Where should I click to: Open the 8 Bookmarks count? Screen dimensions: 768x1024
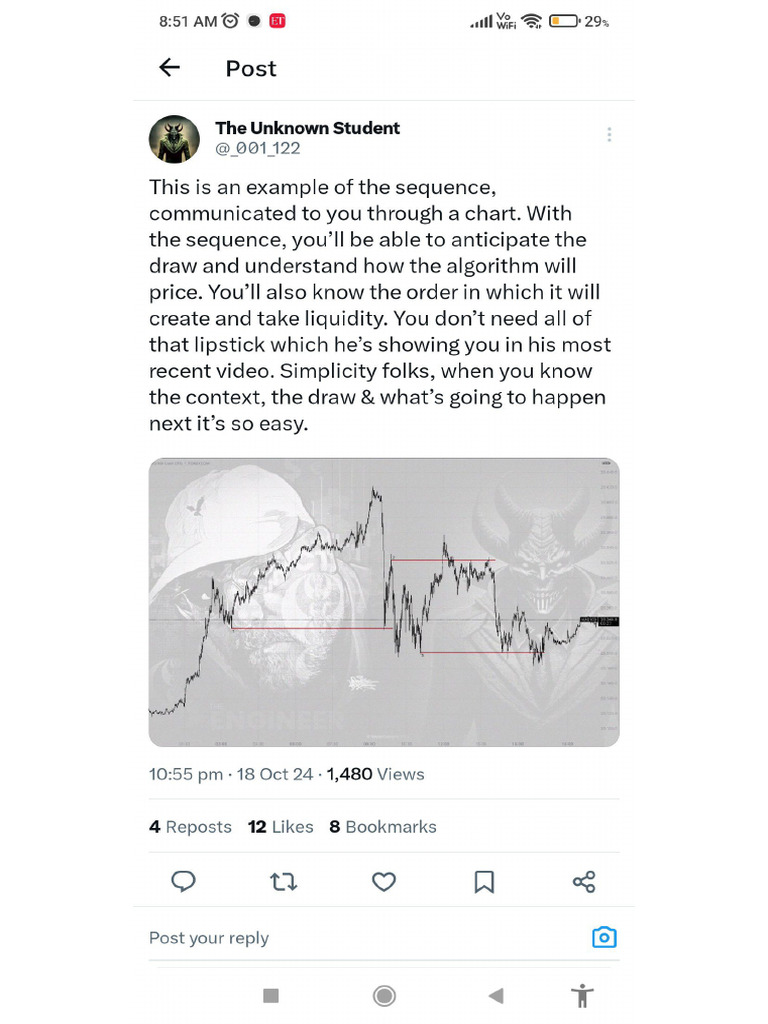tap(383, 827)
